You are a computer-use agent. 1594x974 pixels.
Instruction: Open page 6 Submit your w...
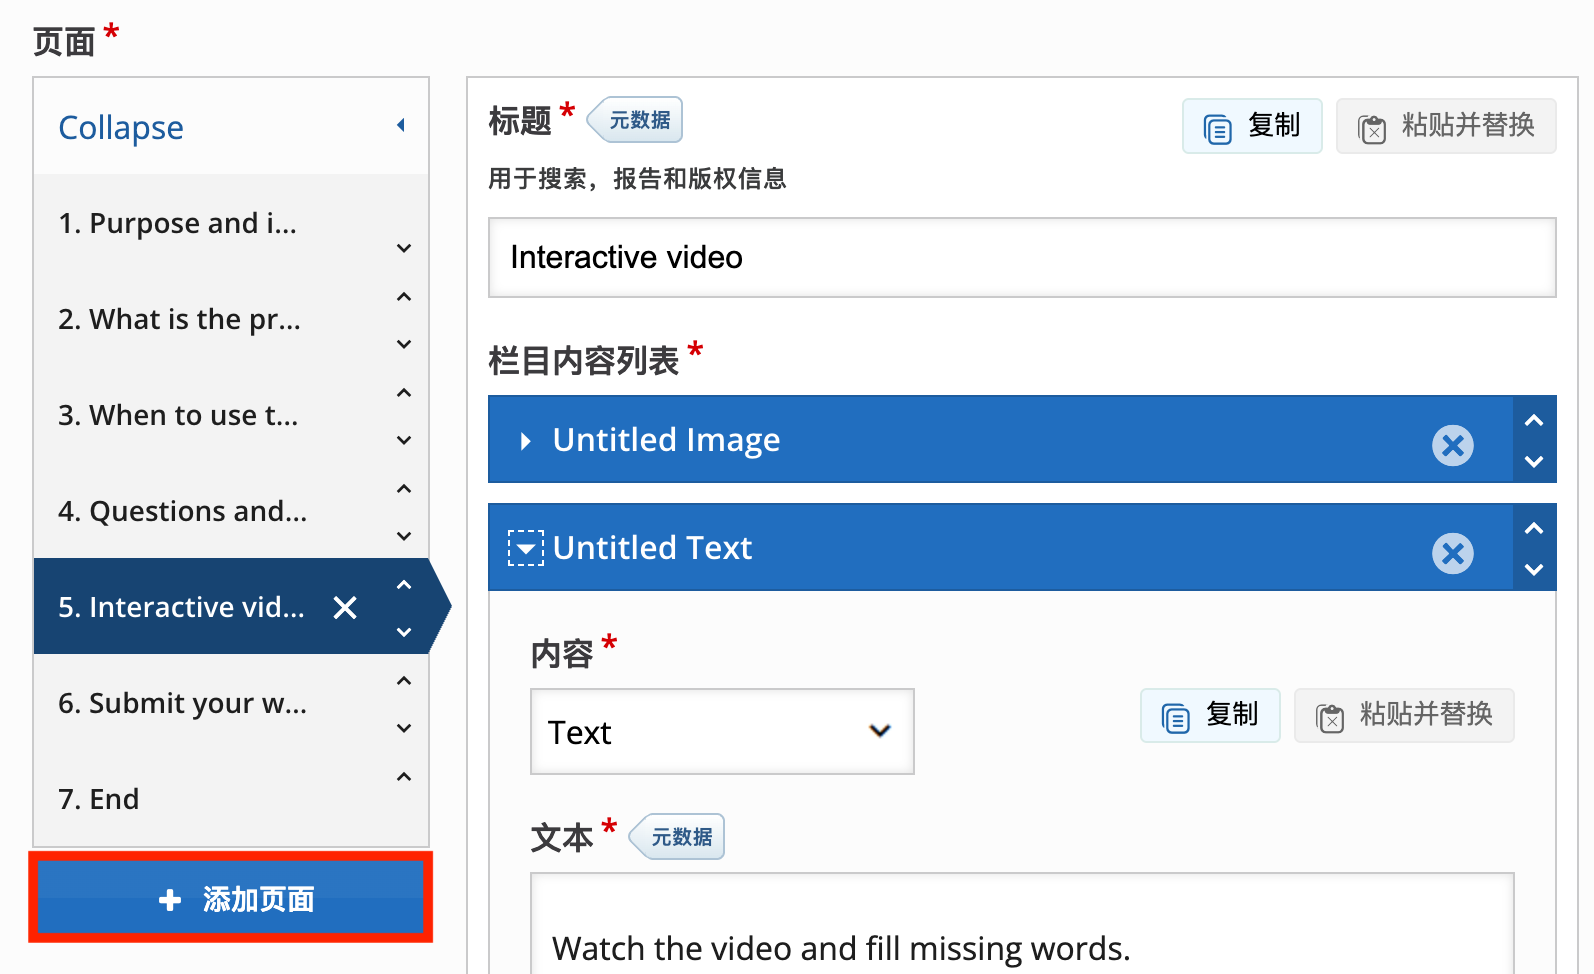[x=182, y=703]
